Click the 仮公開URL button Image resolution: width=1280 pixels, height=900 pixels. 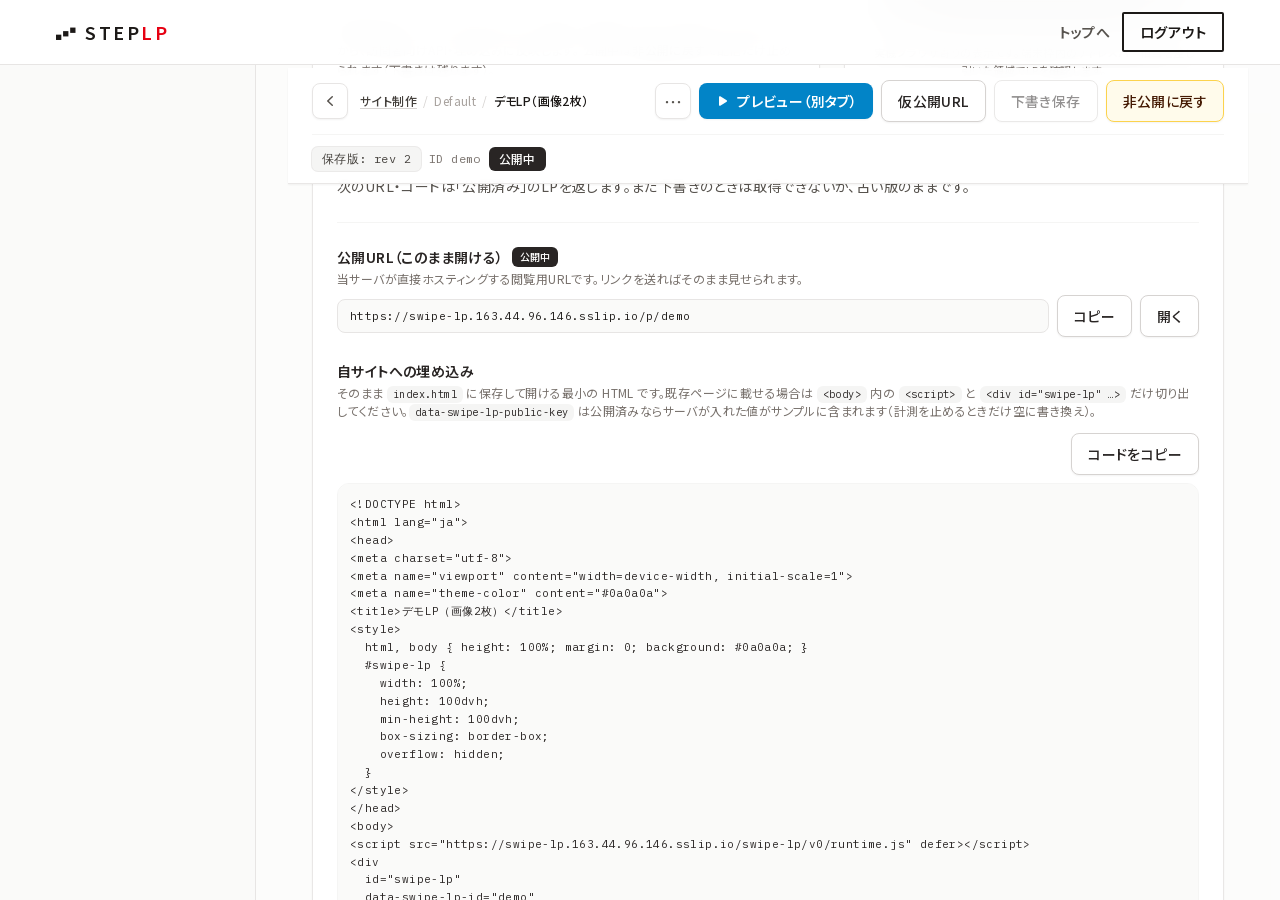pos(933,101)
